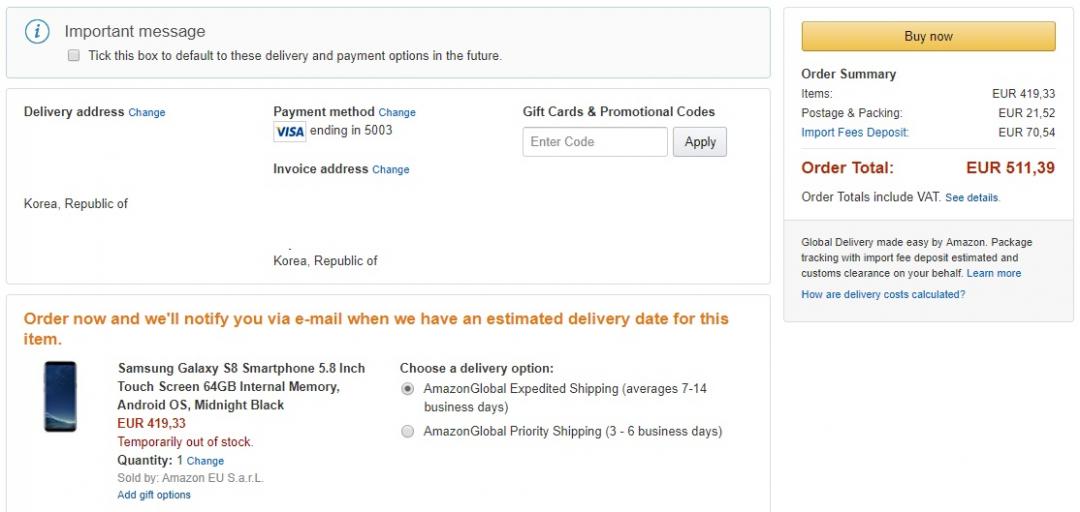This screenshot has width=1080, height=512.
Task: Select AmazonGlobal Expedited Shipping option
Action: click(407, 389)
